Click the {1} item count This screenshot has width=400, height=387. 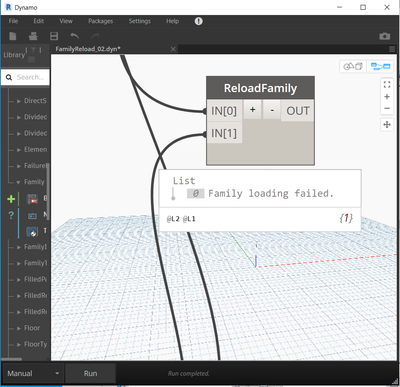pos(346,218)
